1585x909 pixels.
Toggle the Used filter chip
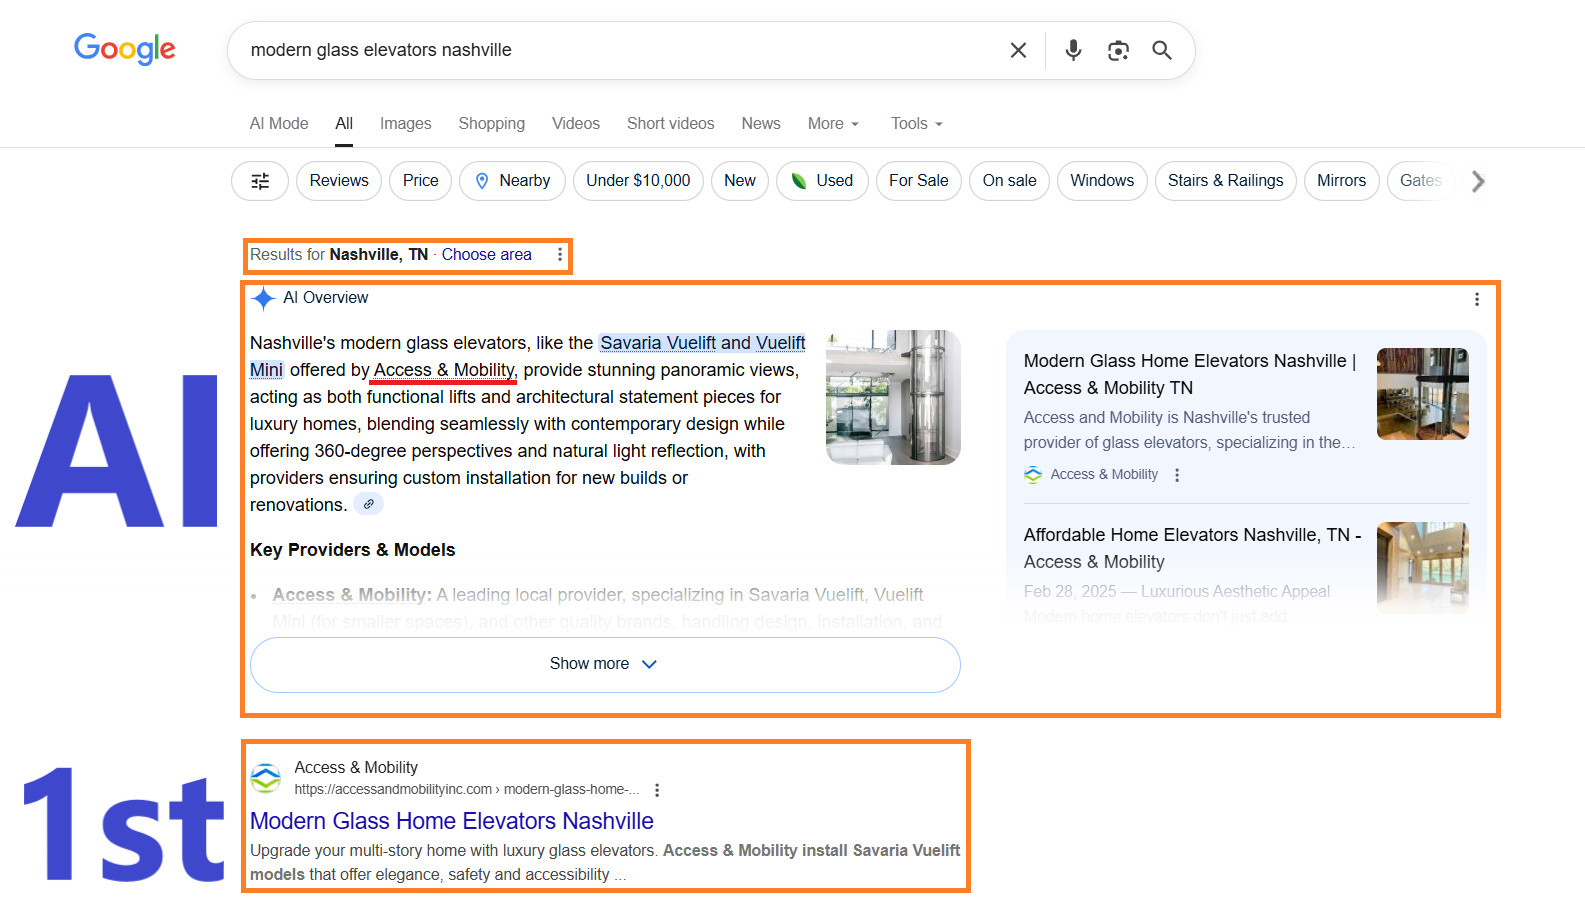[822, 181]
